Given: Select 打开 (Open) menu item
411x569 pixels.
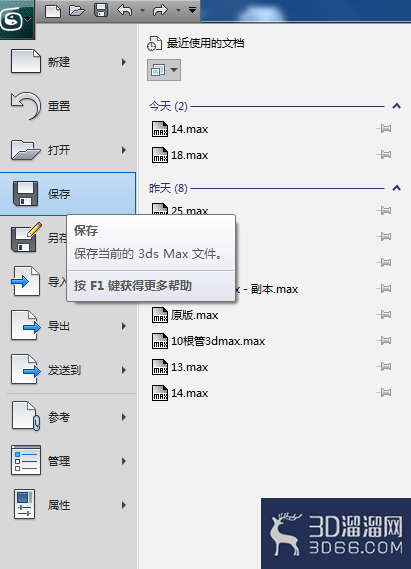Looking at the screenshot, I should coord(68,150).
